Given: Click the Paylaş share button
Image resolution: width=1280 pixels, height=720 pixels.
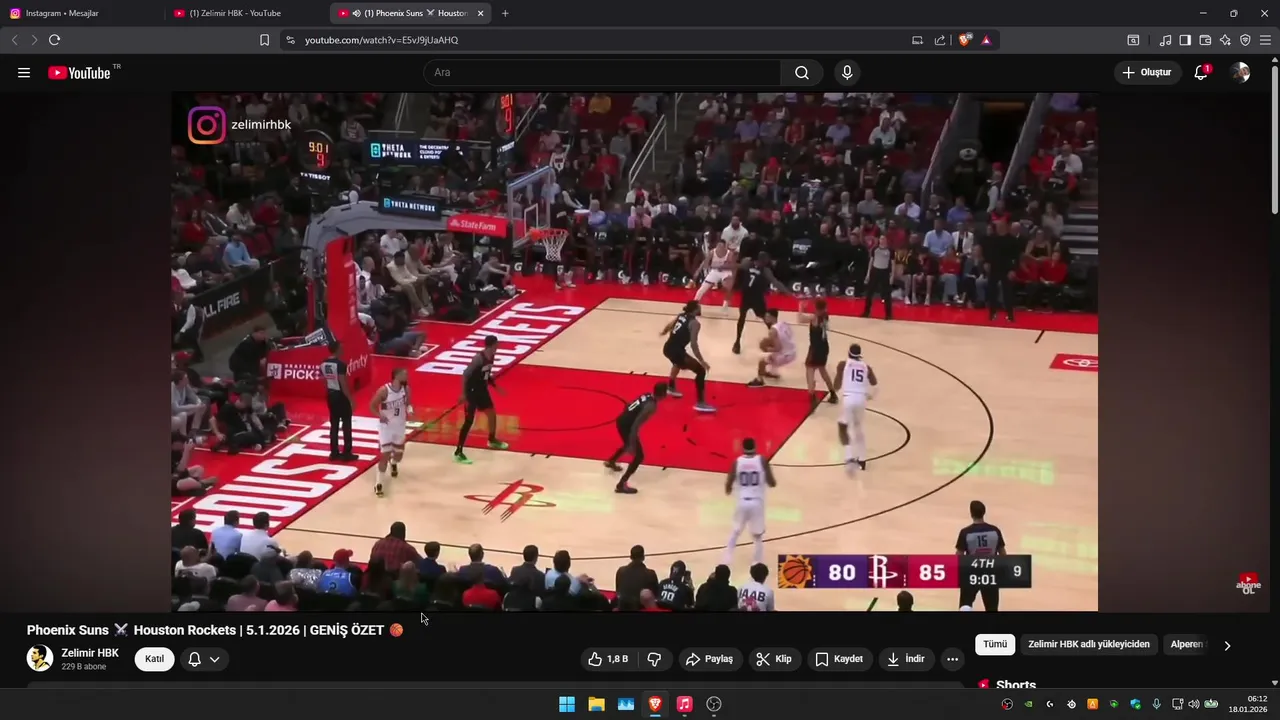Looking at the screenshot, I should point(709,659).
